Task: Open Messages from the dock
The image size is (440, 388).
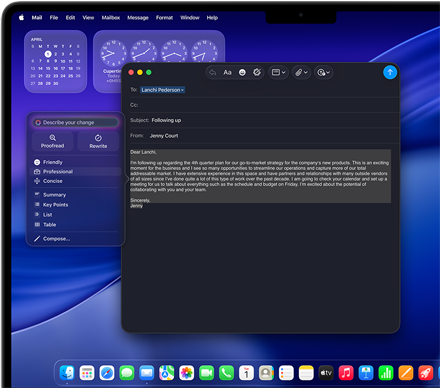Action: pyautogui.click(x=127, y=373)
